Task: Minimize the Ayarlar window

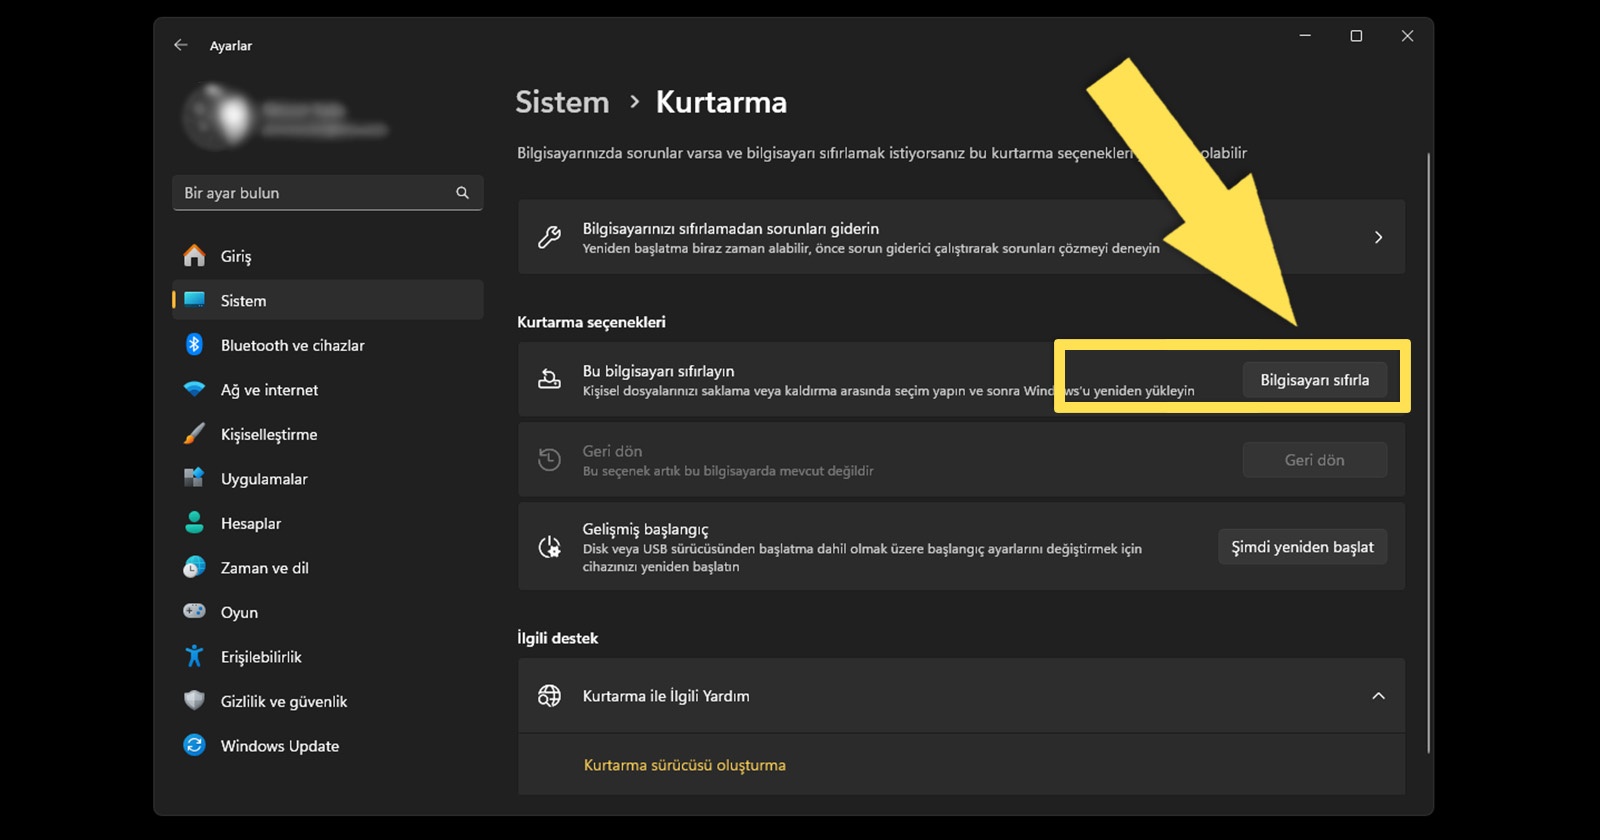Action: click(1305, 36)
